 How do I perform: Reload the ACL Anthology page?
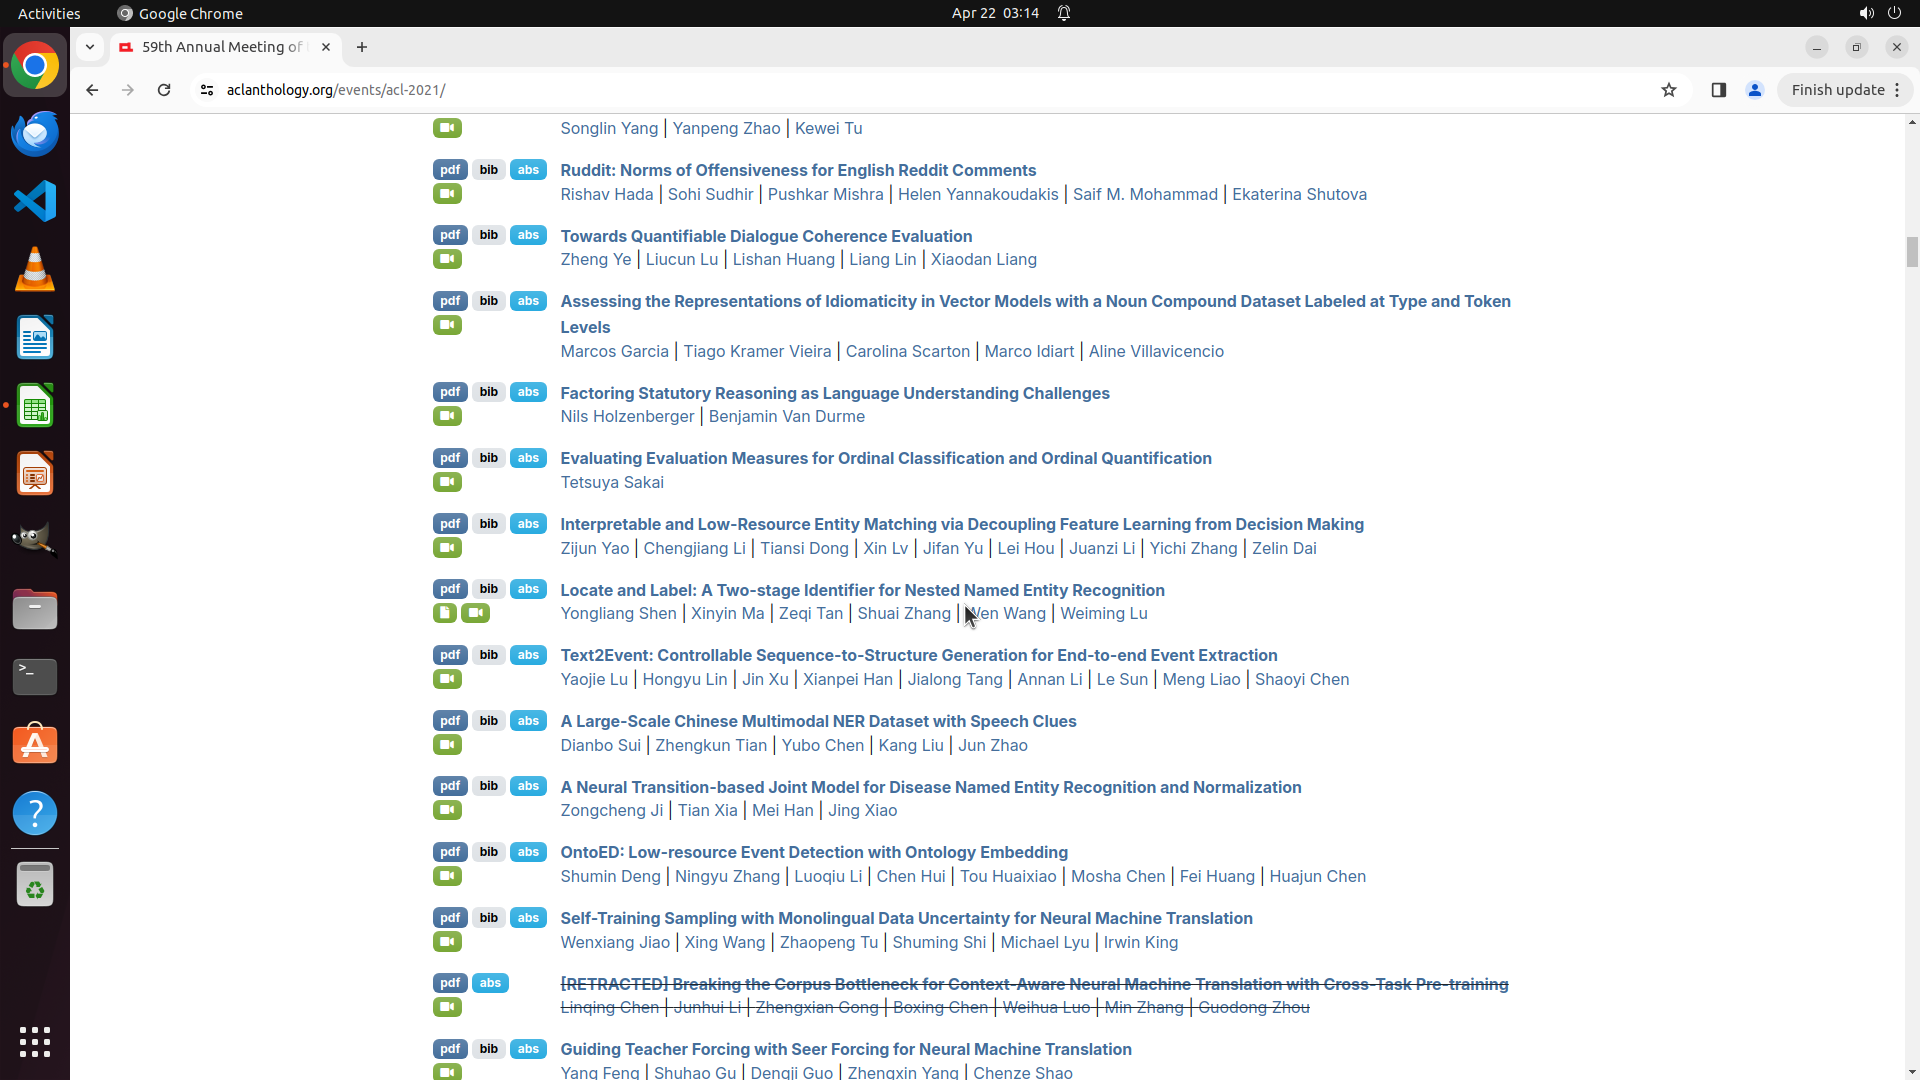pyautogui.click(x=164, y=90)
